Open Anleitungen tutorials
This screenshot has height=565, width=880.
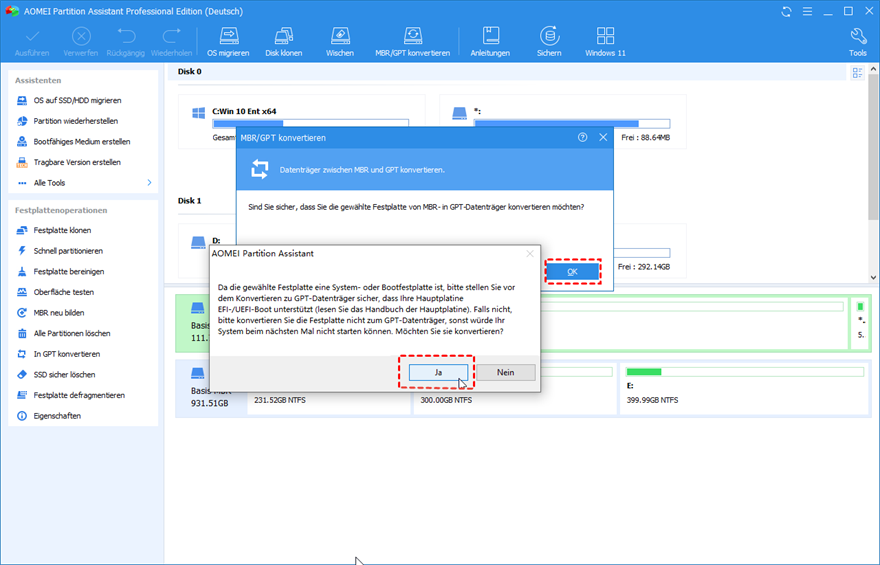coord(490,42)
